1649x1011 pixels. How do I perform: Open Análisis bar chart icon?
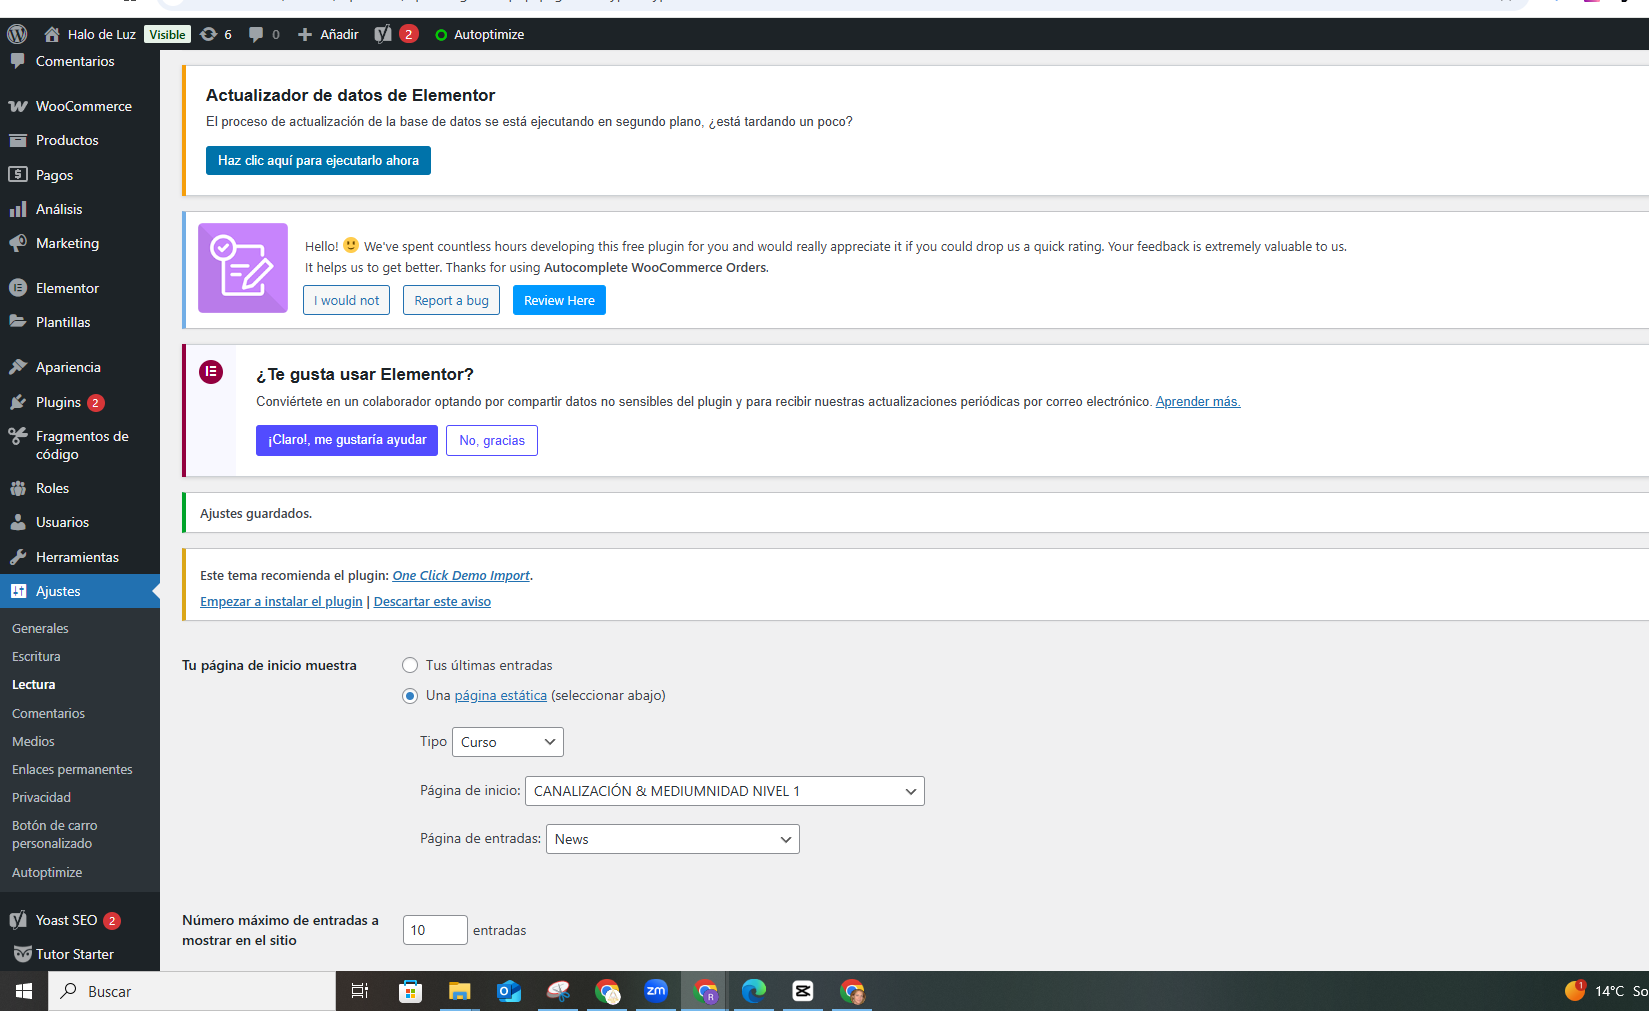tap(18, 209)
